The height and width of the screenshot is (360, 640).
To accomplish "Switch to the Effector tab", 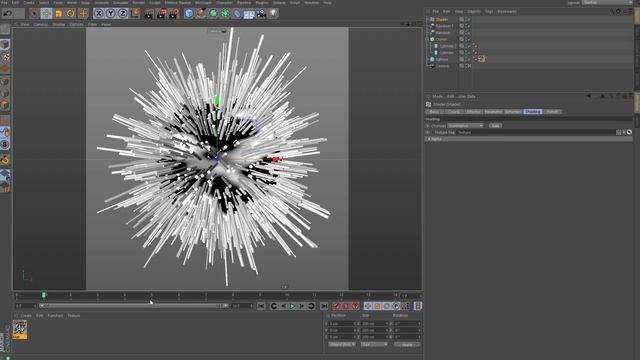I will pyautogui.click(x=473, y=111).
